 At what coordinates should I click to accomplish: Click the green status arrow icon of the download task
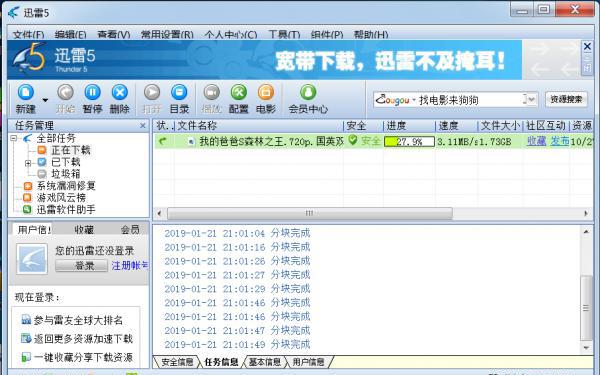pyautogui.click(x=163, y=141)
